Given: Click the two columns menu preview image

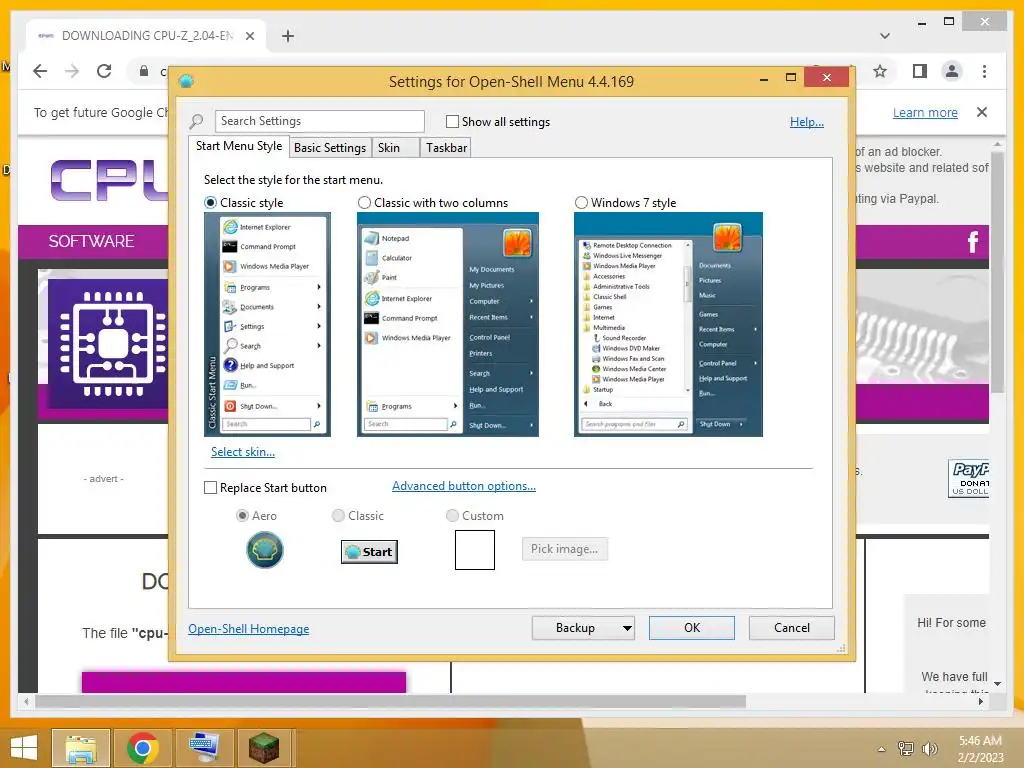Looking at the screenshot, I should [x=448, y=325].
